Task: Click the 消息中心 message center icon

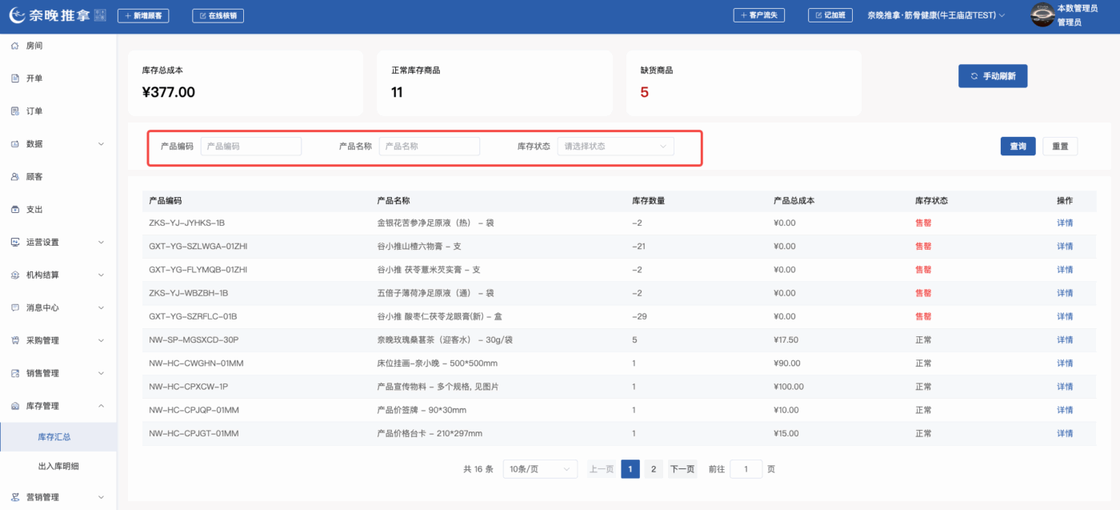Action: point(15,308)
